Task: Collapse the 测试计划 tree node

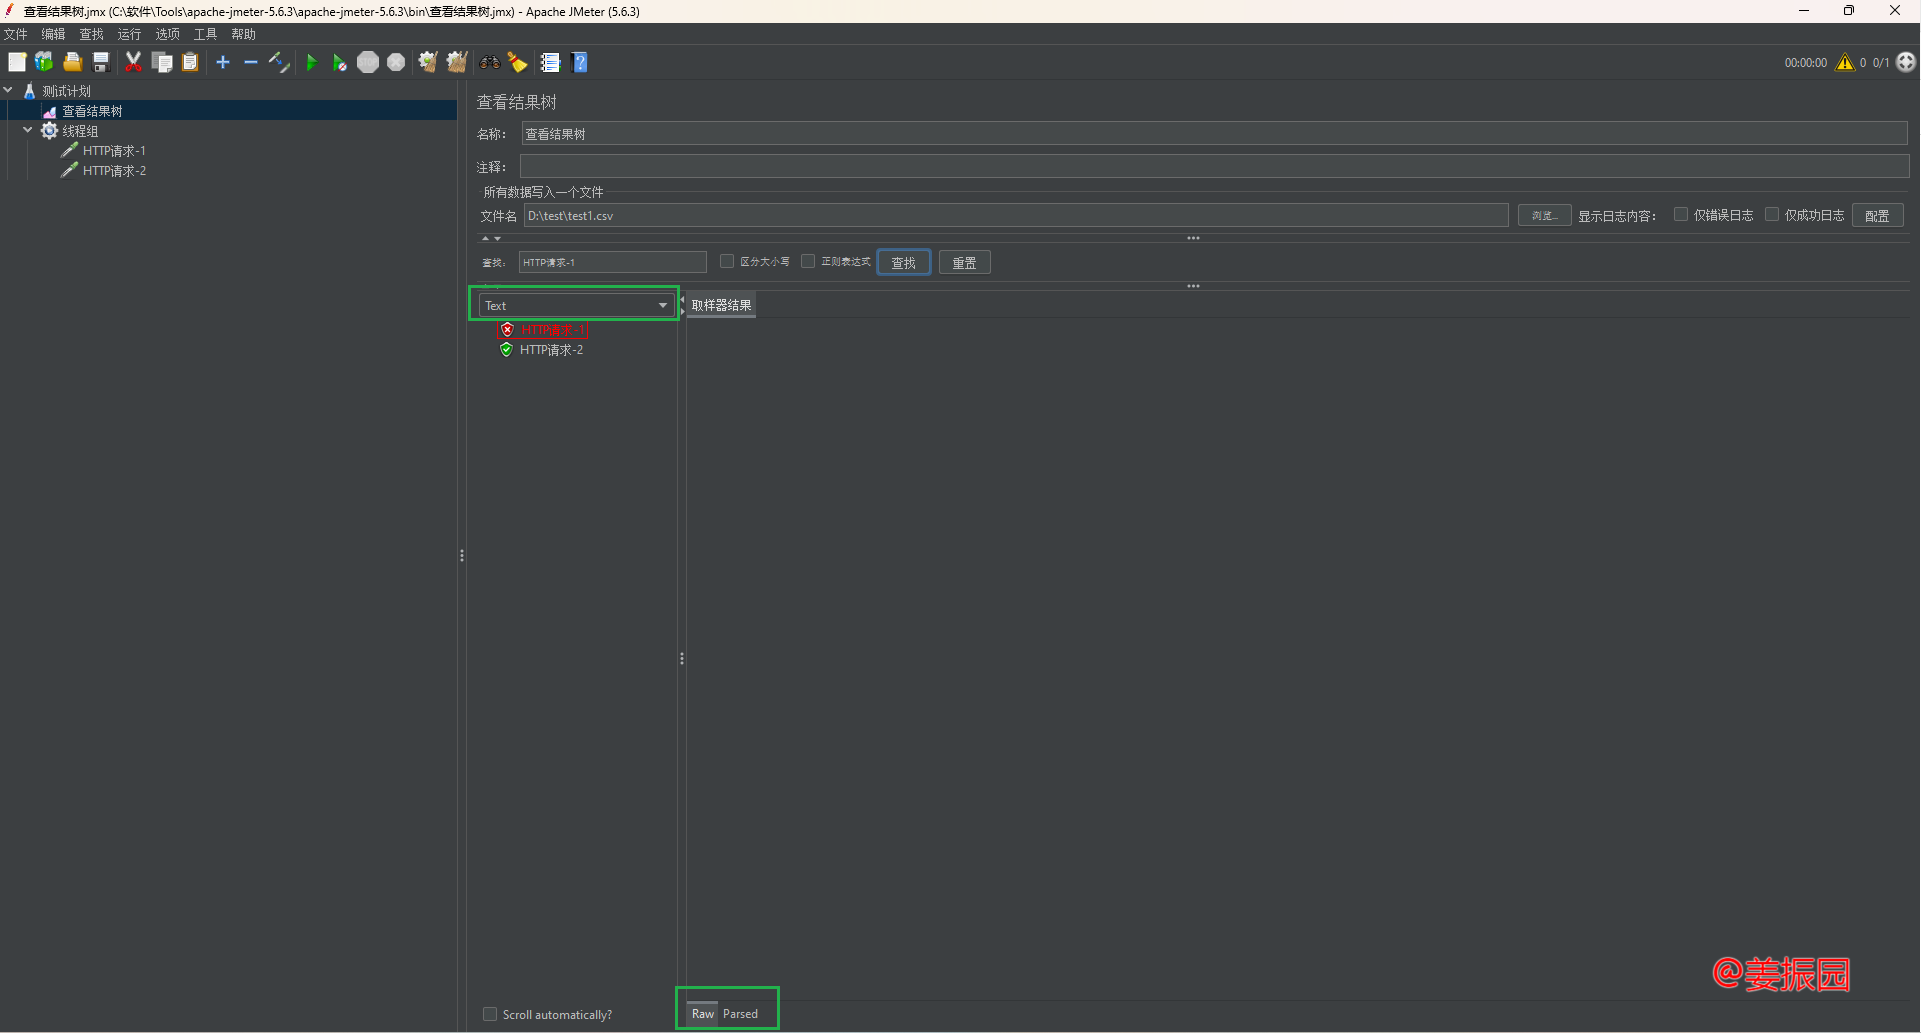Action: 9,90
